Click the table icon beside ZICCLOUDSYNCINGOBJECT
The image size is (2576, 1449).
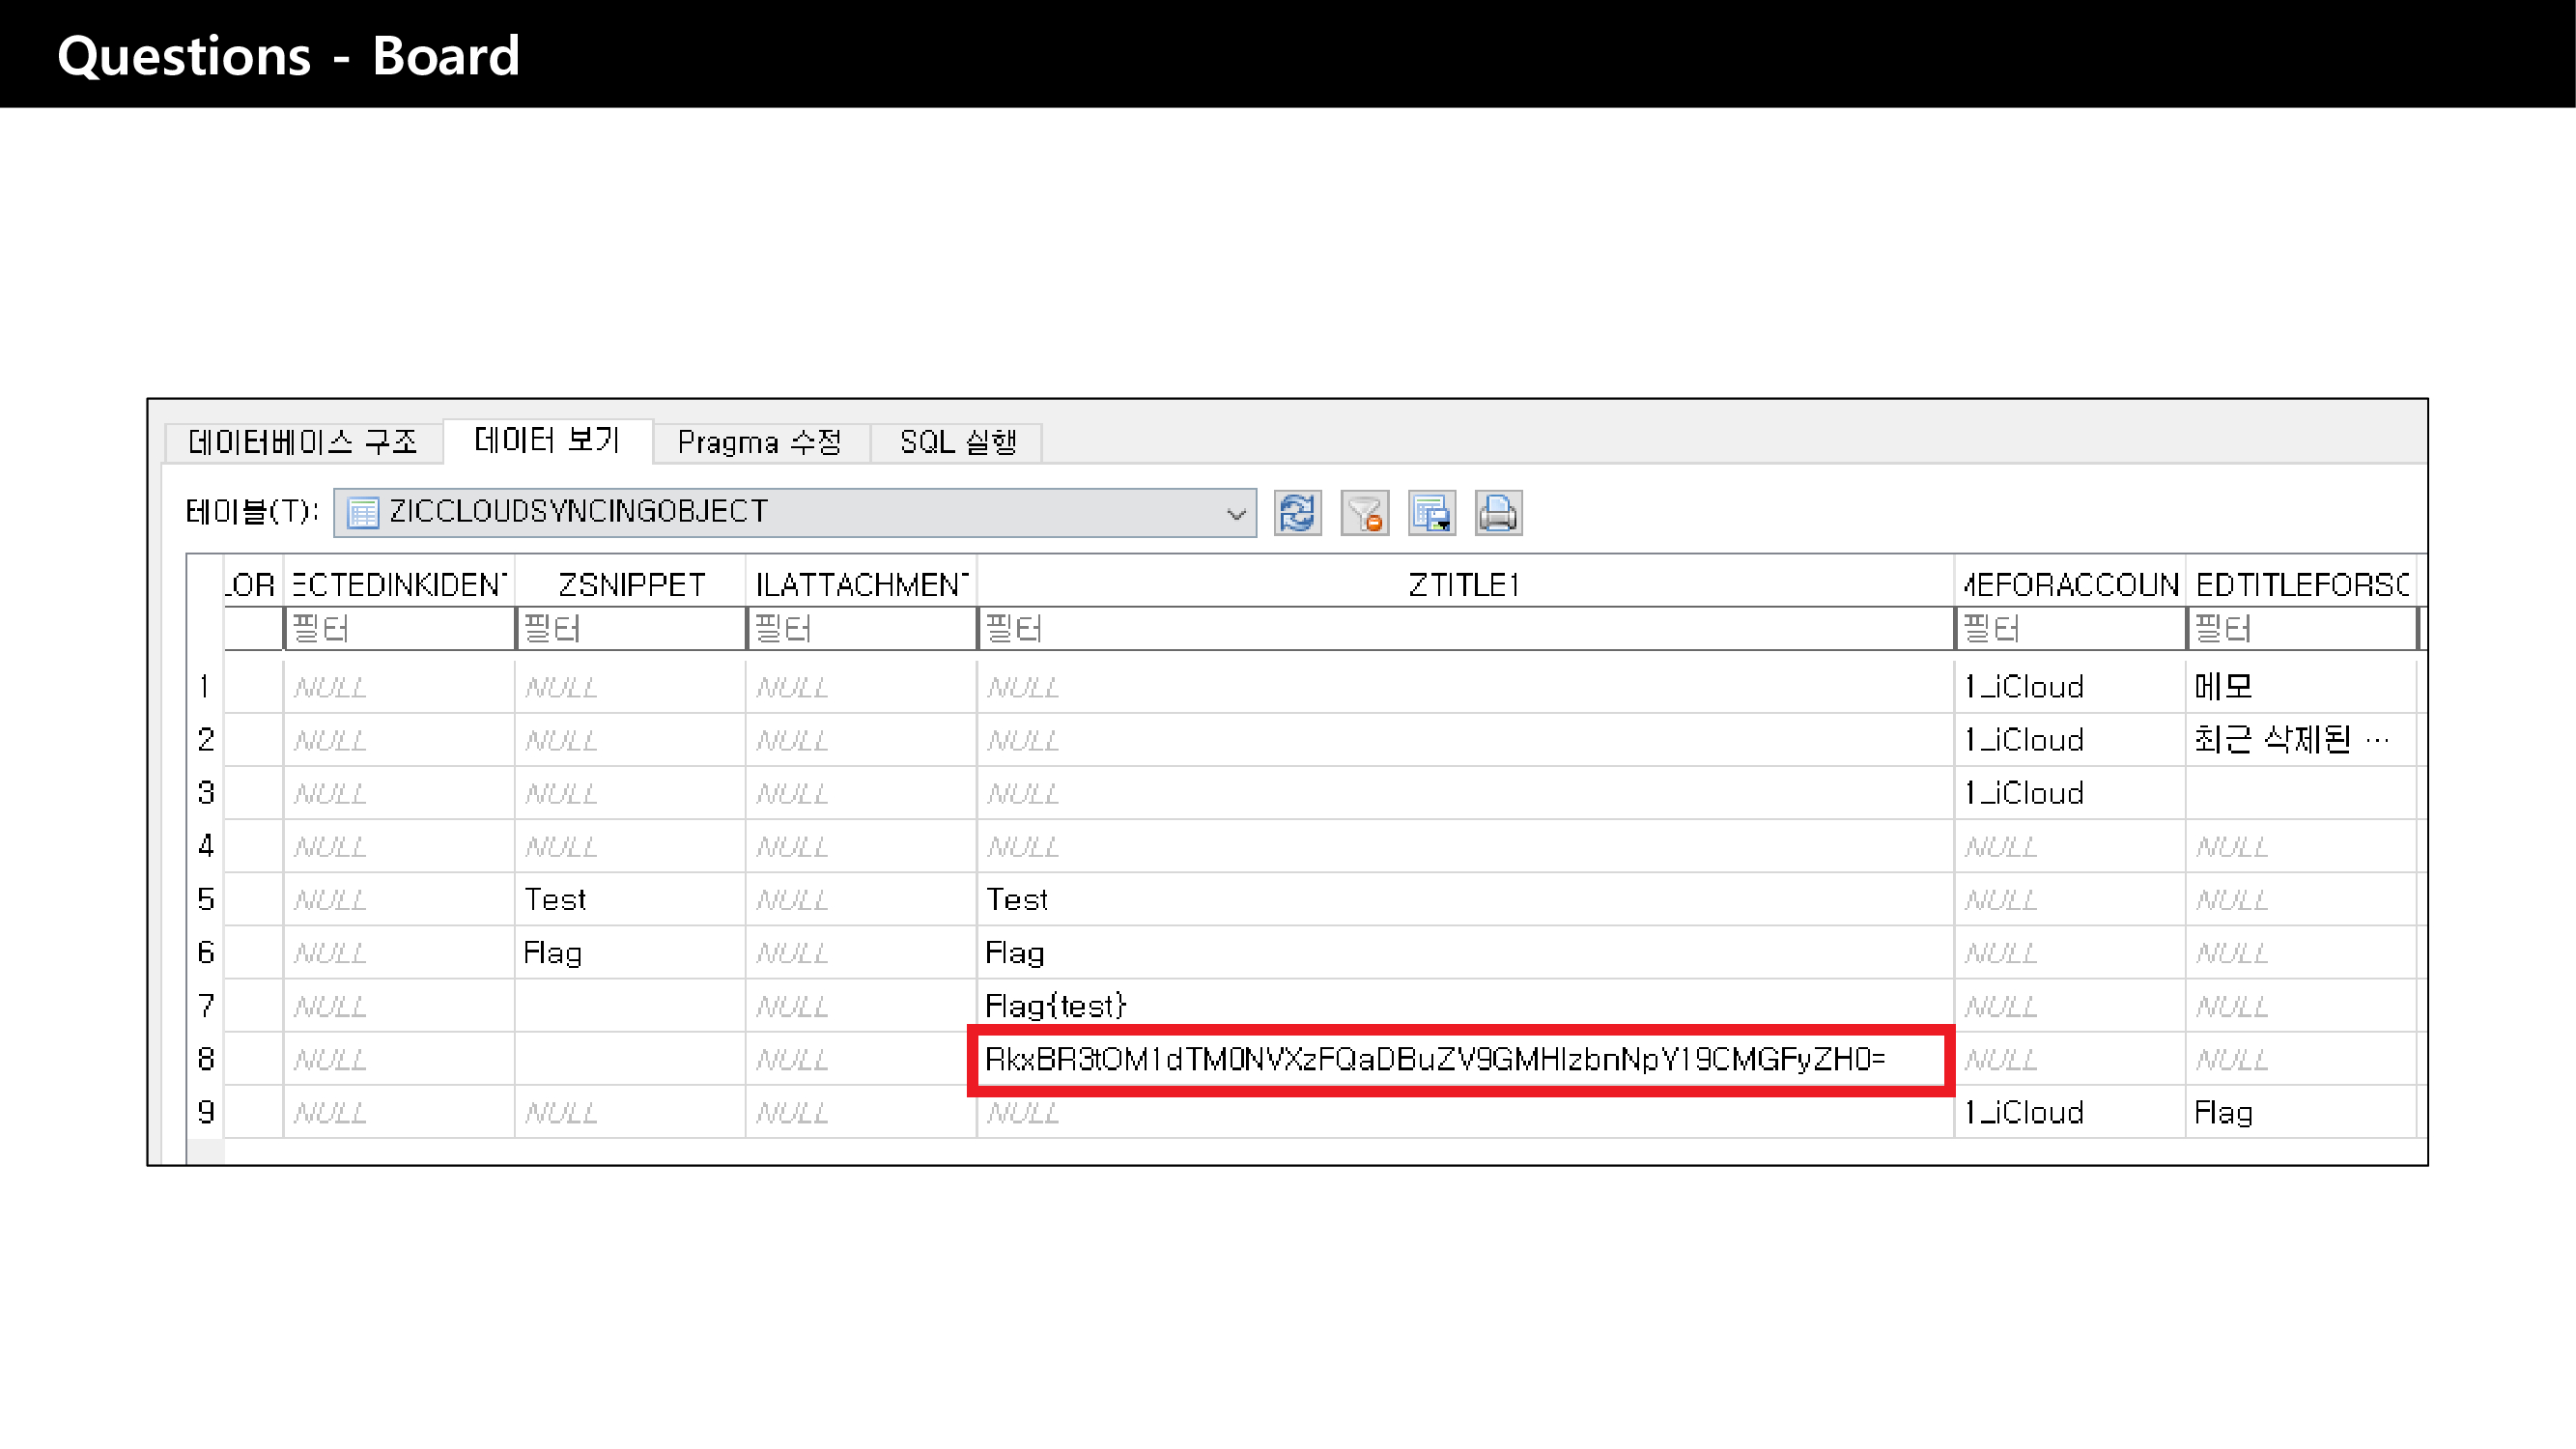click(x=362, y=512)
